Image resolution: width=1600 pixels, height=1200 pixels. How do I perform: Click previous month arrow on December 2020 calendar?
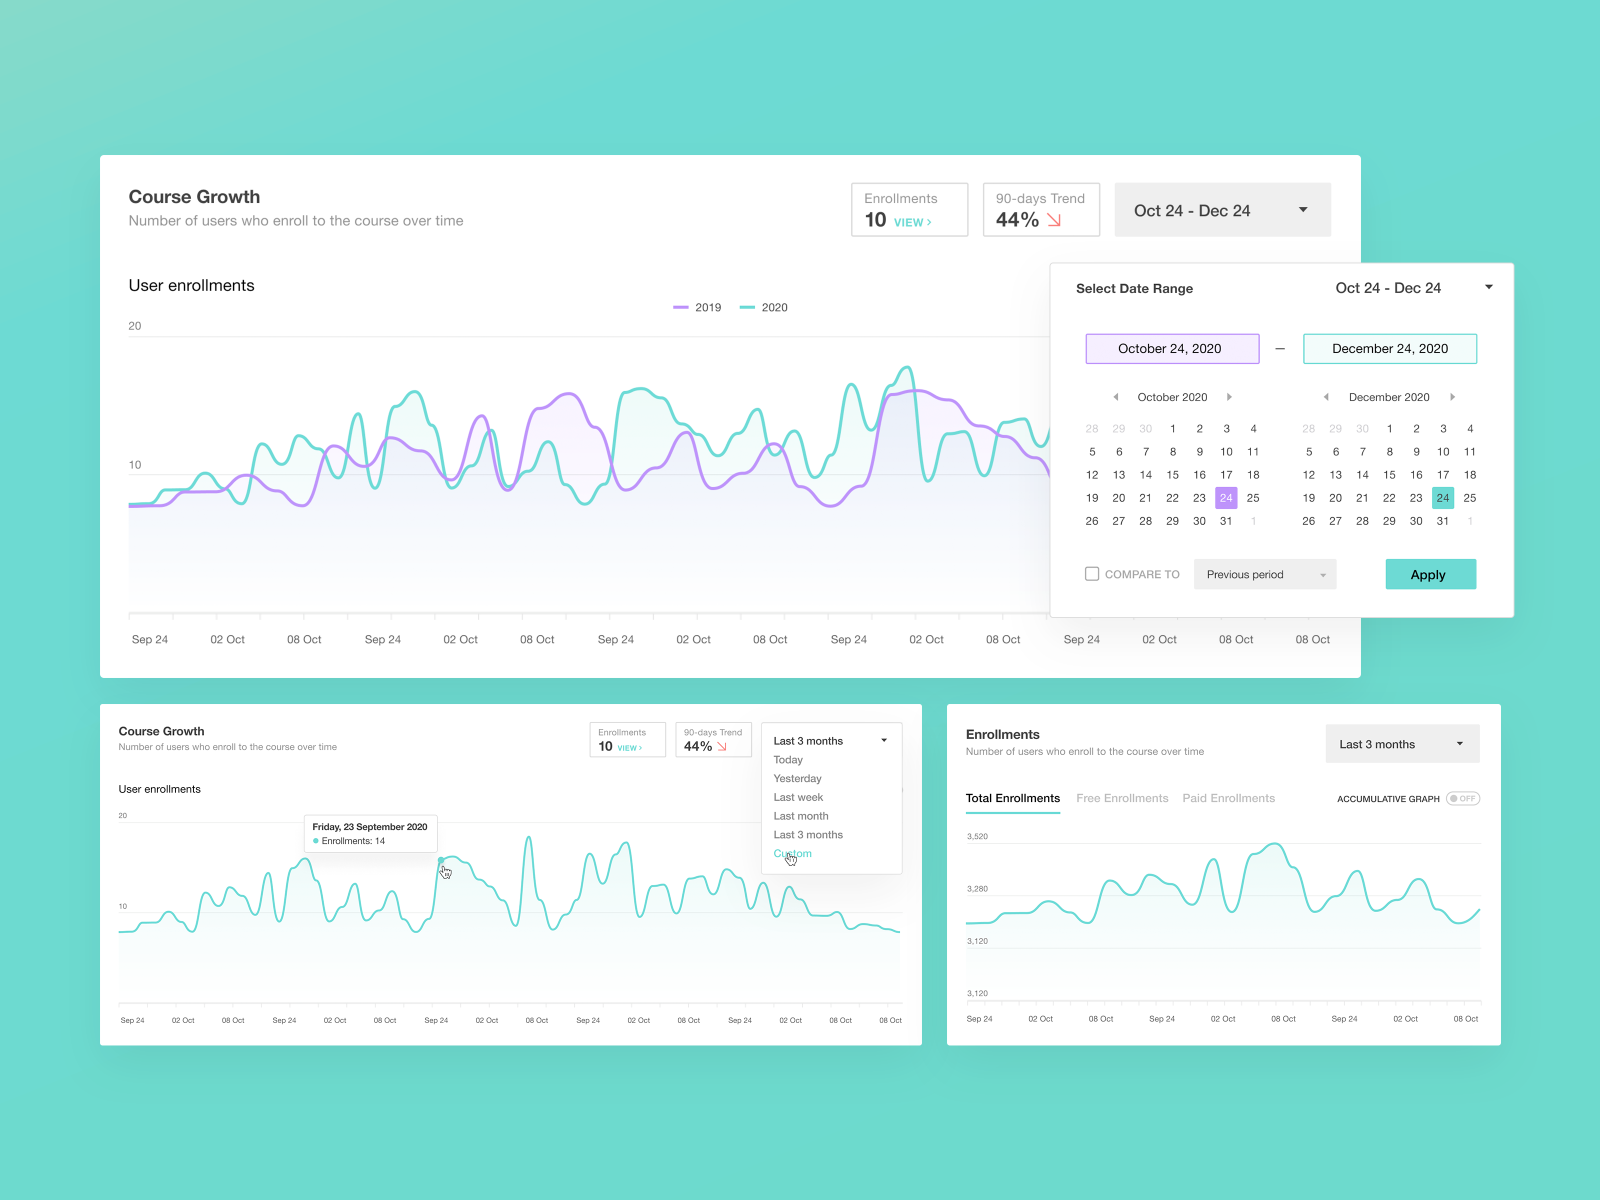(x=1327, y=397)
